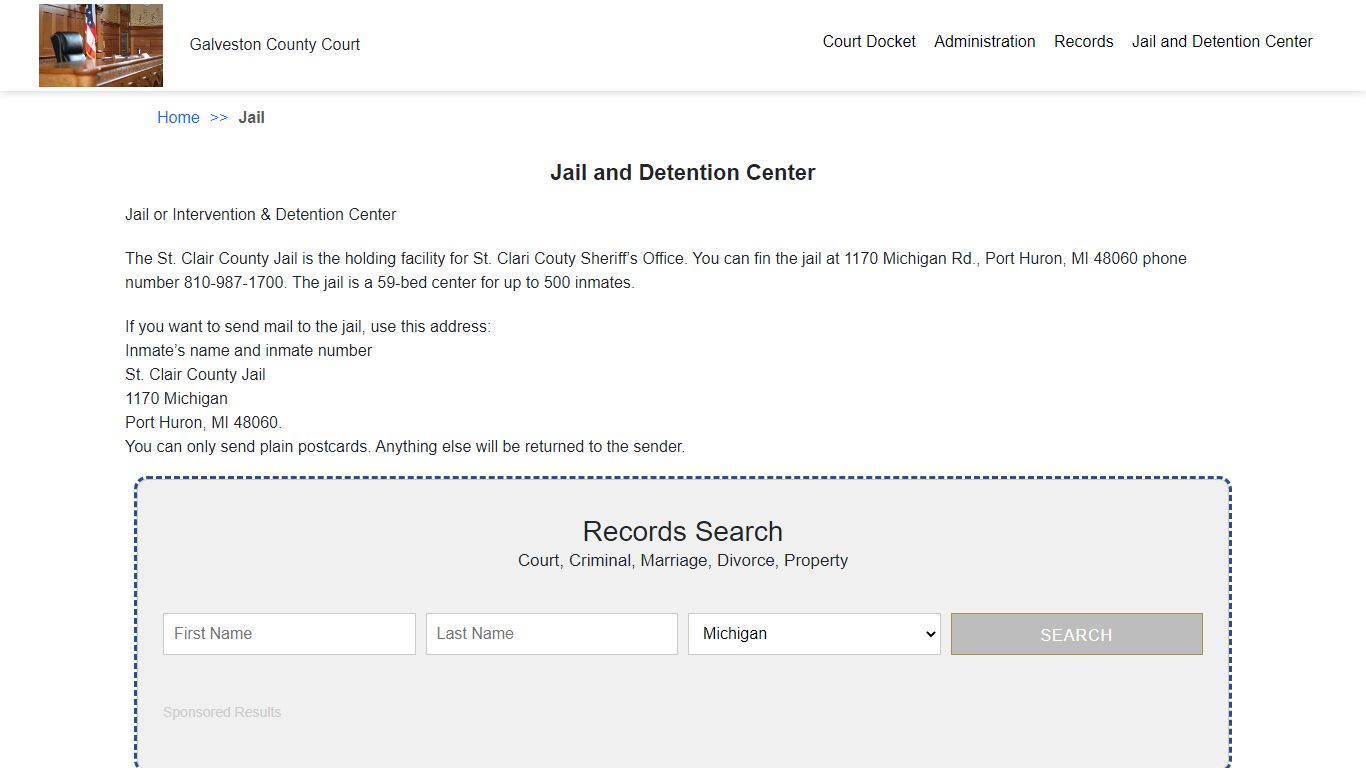Click the Jail or Intervention & Detention Center line
Image resolution: width=1366 pixels, height=768 pixels.
pyautogui.click(x=260, y=214)
